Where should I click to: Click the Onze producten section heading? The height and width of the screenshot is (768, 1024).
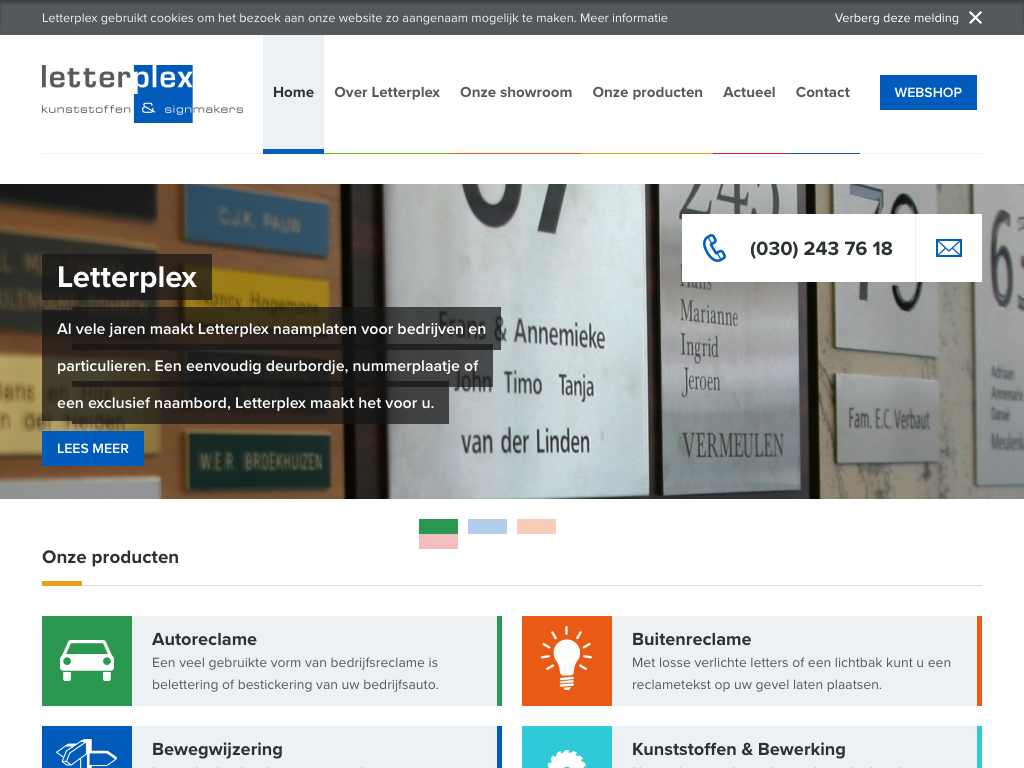coord(110,557)
